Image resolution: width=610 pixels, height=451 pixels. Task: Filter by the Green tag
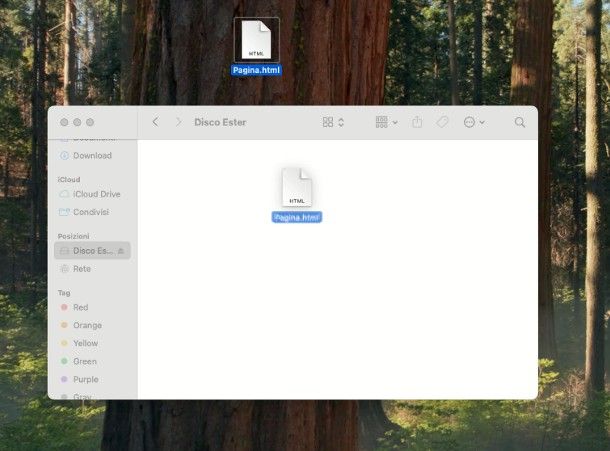[x=84, y=361]
